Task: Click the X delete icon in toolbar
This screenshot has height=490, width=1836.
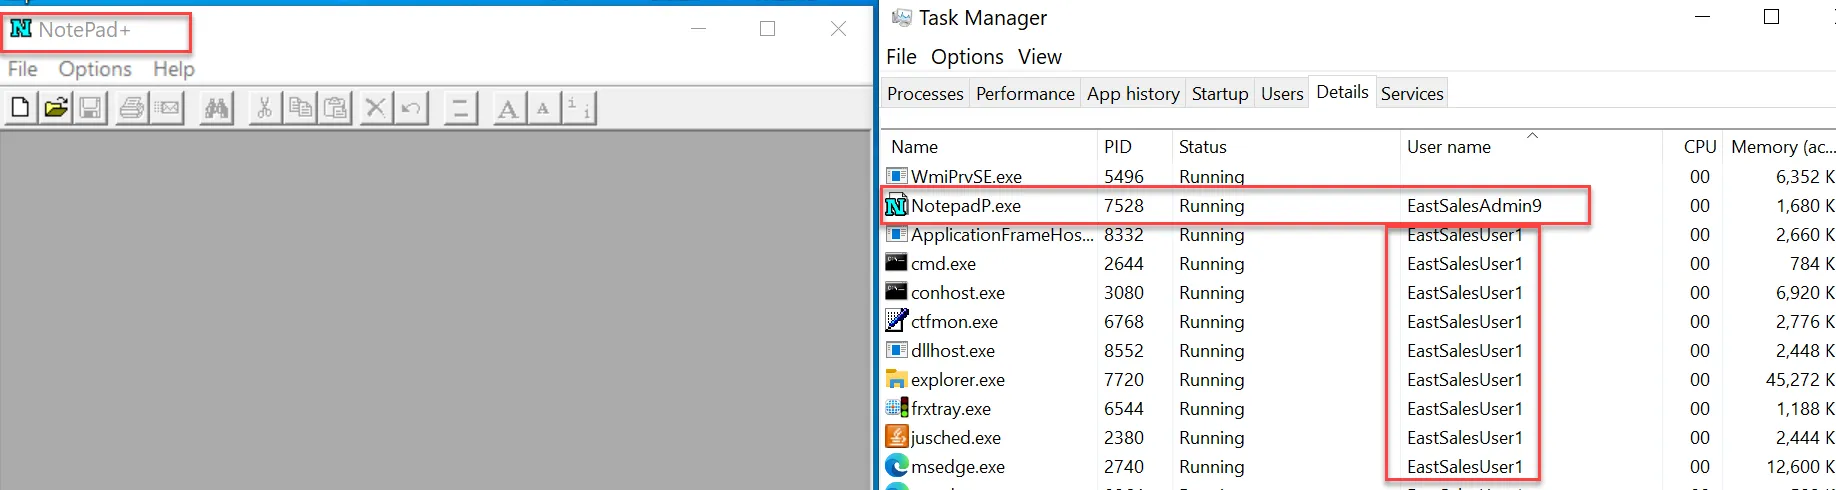Action: pos(375,108)
